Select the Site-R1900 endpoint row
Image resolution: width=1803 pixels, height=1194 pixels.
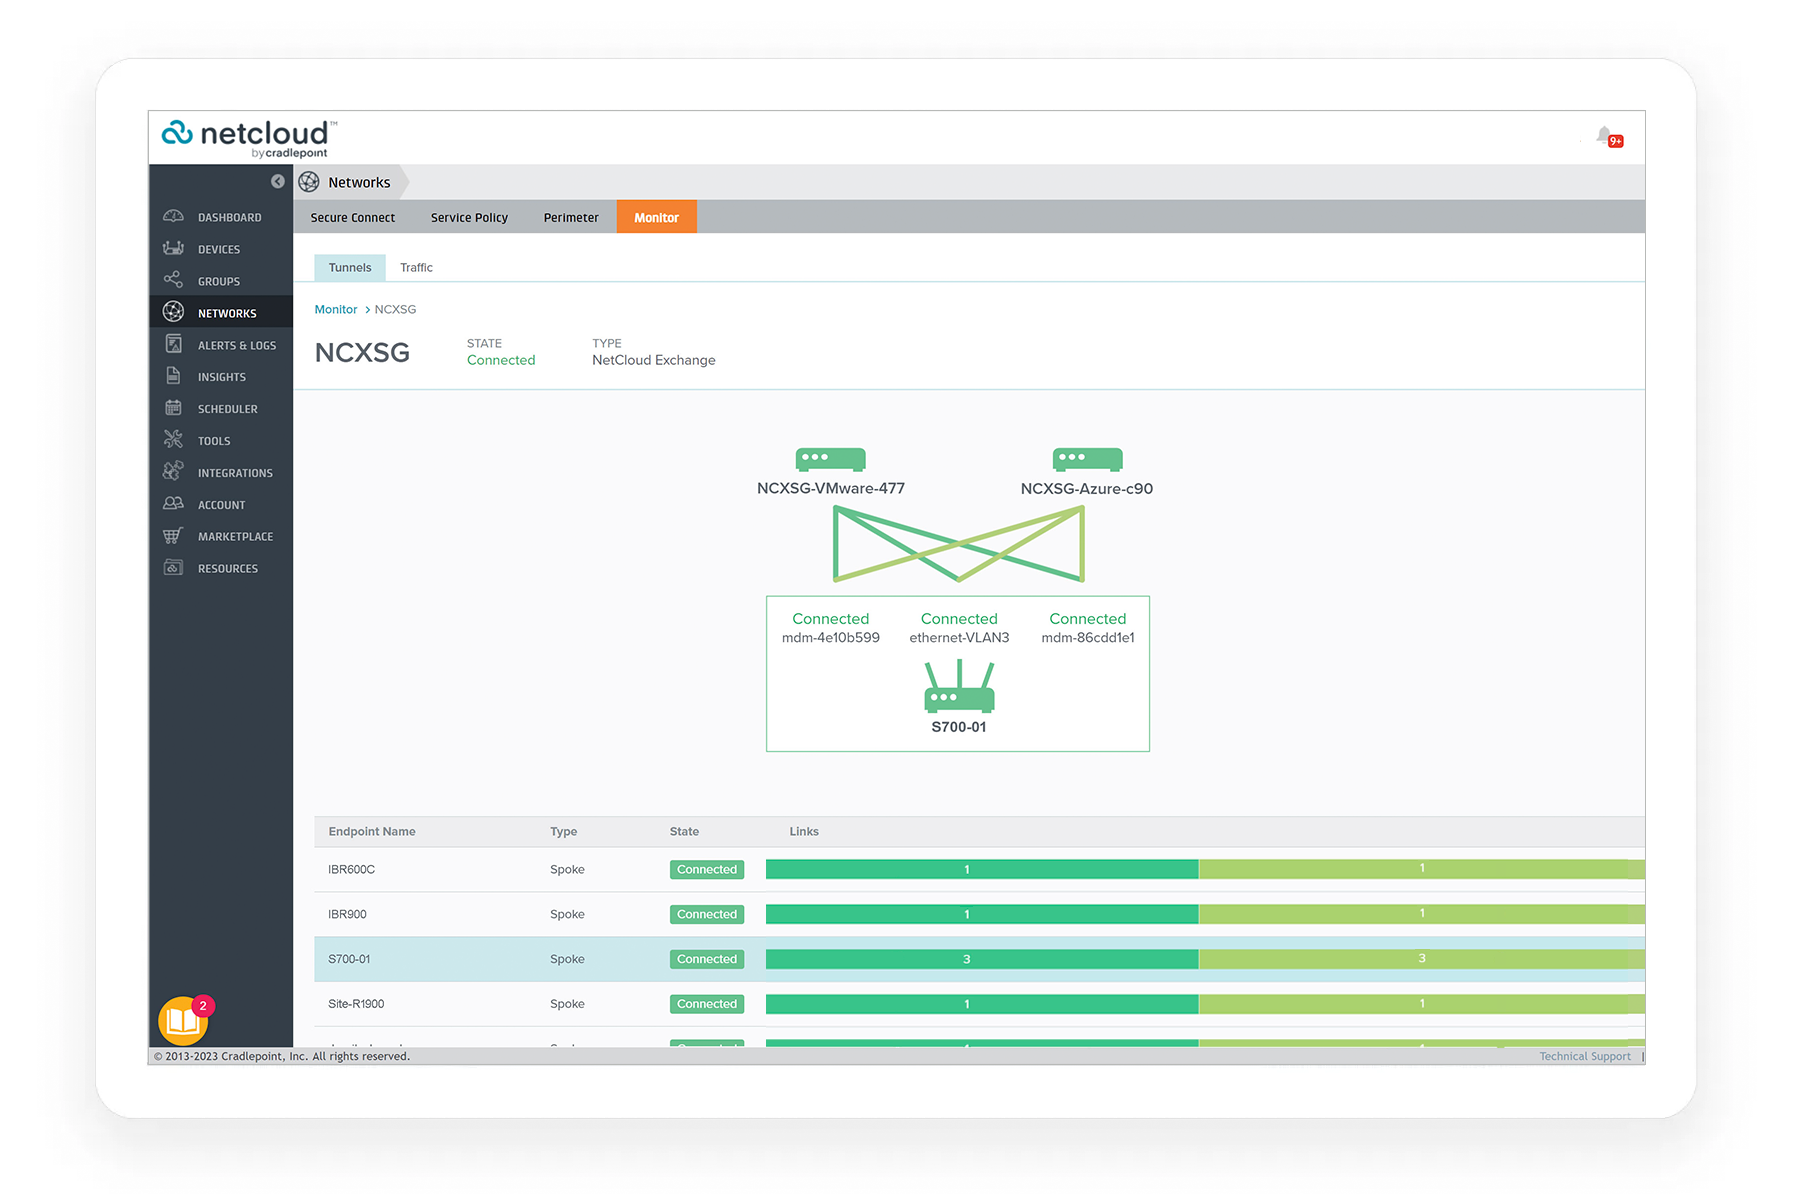979,1004
